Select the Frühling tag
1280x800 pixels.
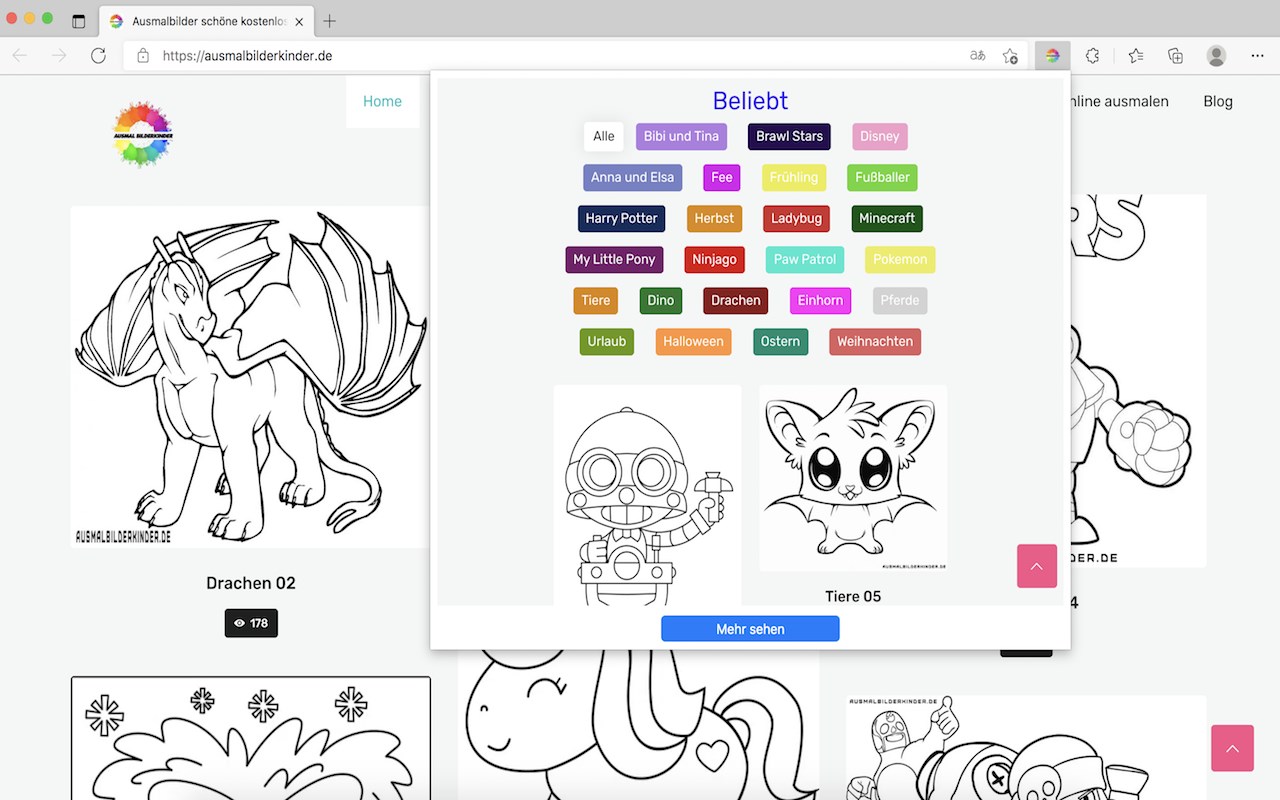coord(794,177)
